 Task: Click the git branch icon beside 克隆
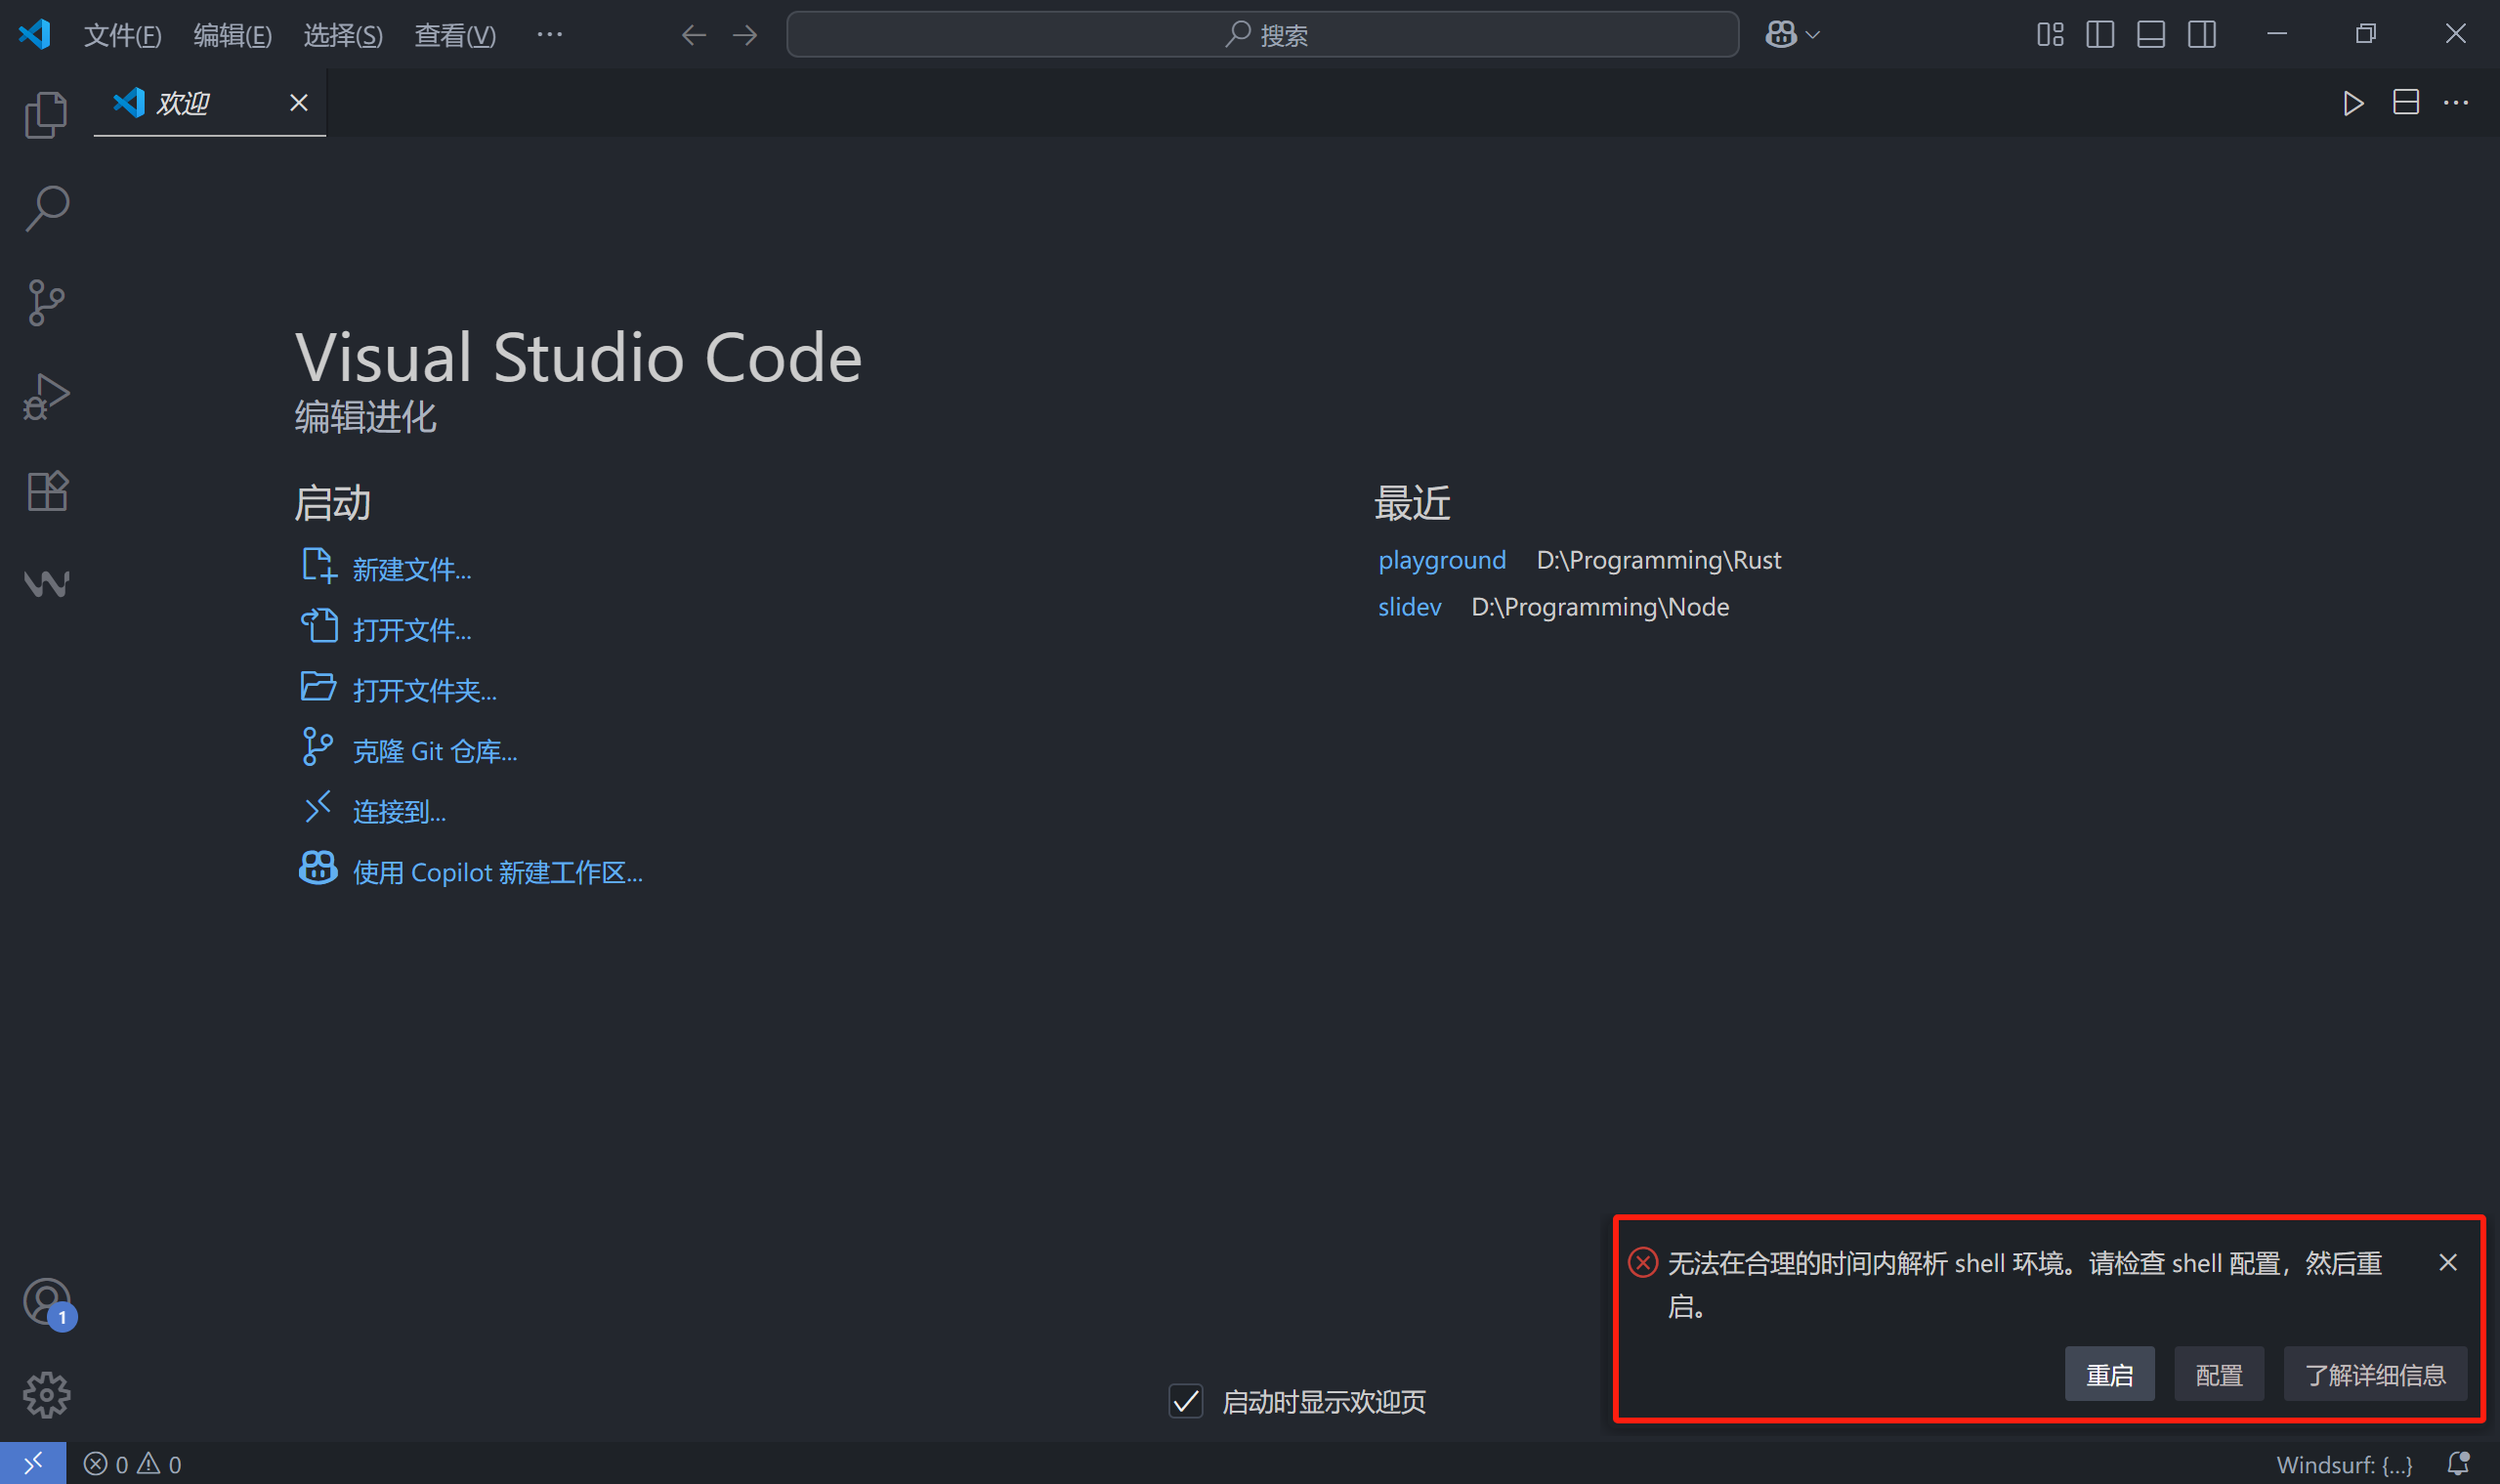tap(317, 747)
